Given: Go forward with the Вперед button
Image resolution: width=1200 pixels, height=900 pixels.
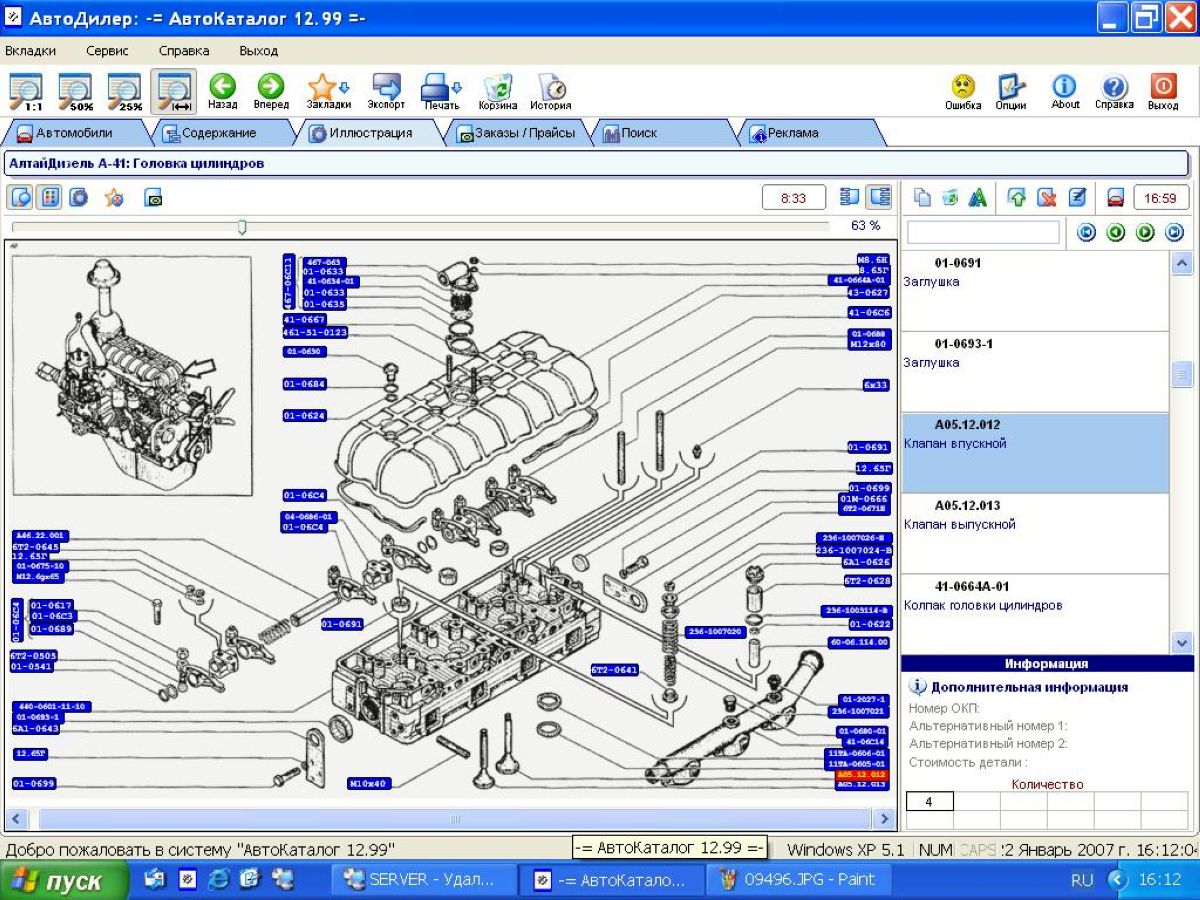Looking at the screenshot, I should (x=271, y=91).
